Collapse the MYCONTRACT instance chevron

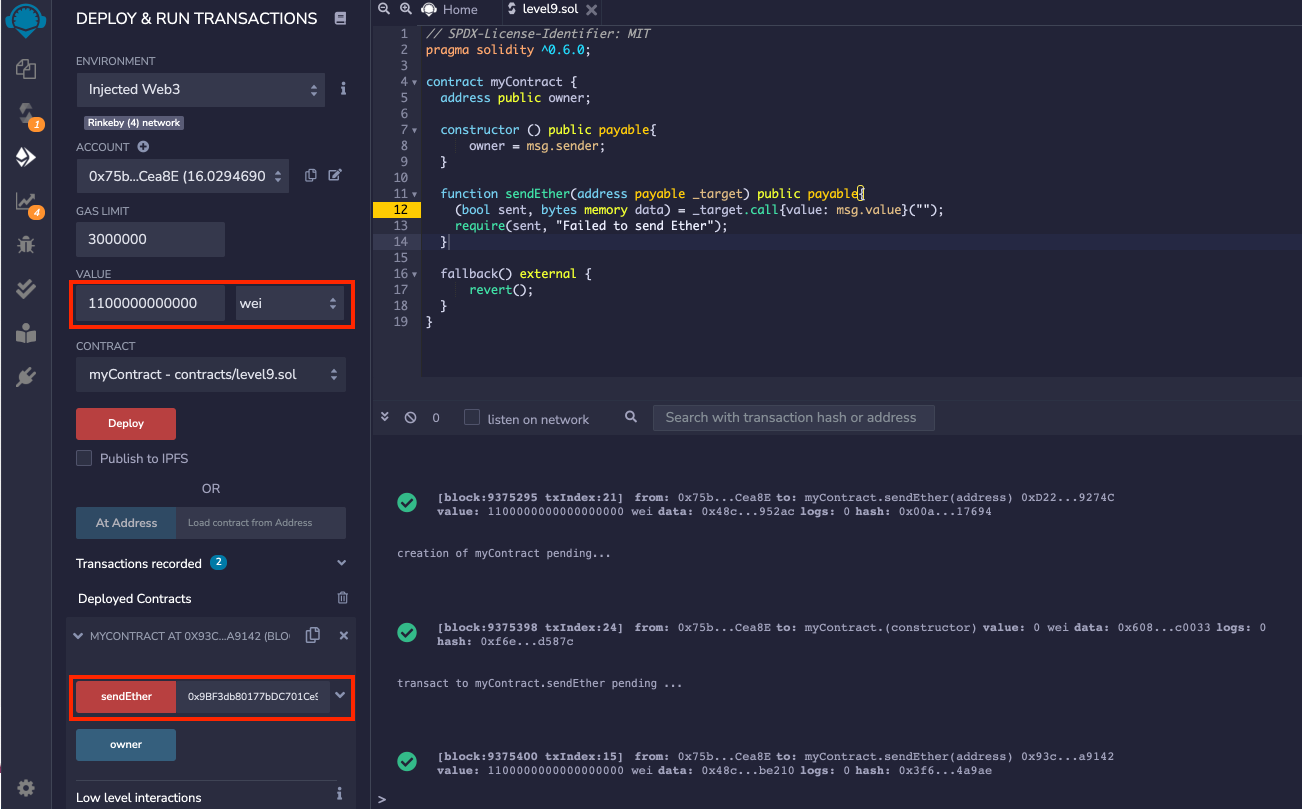coord(78,635)
